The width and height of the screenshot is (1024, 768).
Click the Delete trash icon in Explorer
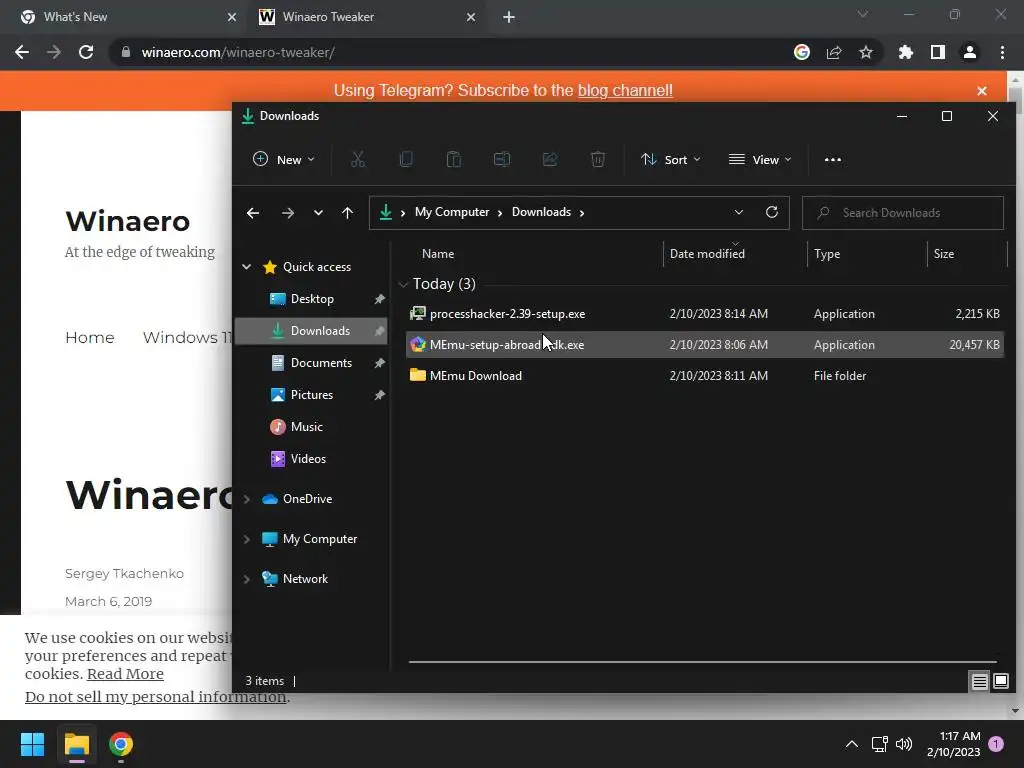tap(598, 159)
